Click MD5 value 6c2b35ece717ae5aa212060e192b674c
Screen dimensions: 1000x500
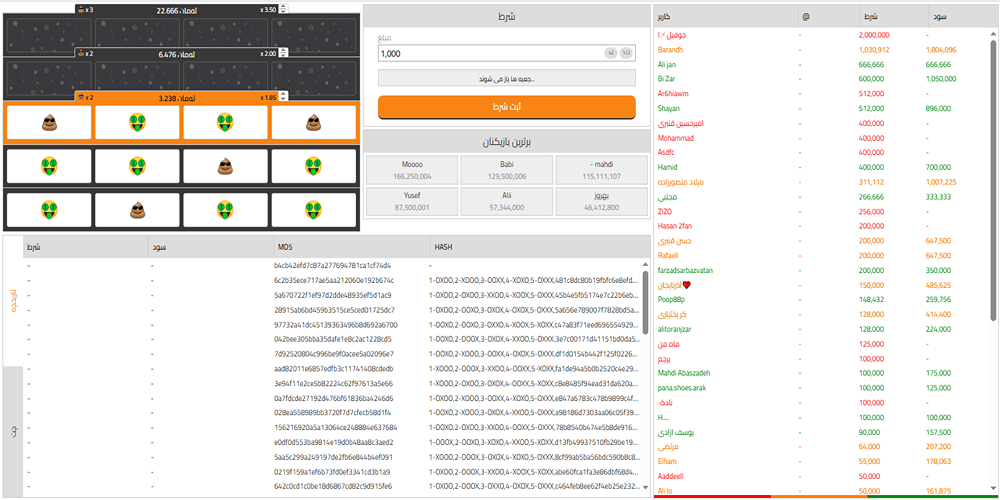(334, 280)
